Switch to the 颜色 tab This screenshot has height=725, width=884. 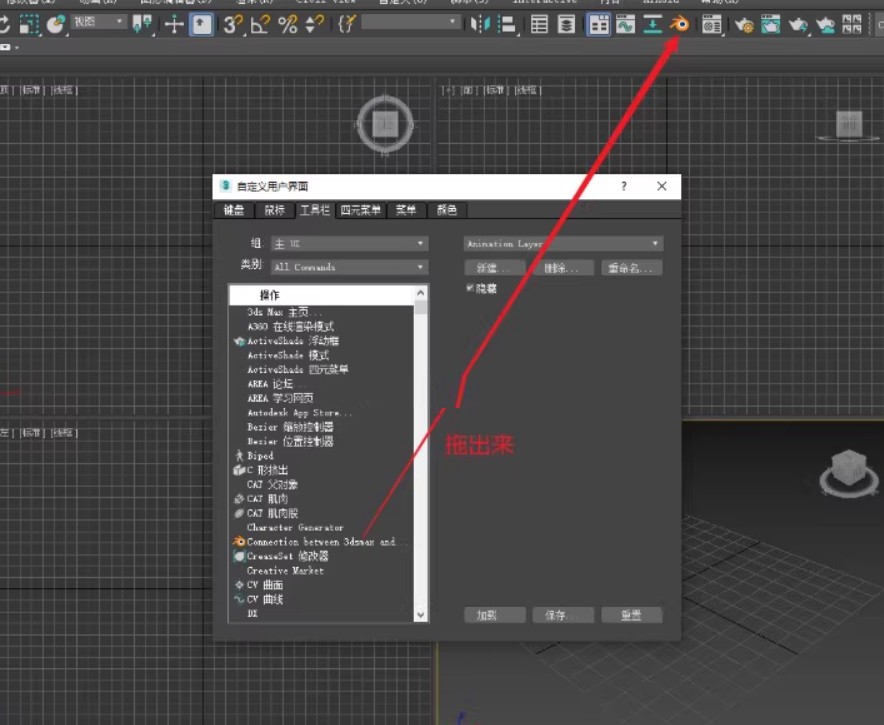pos(446,210)
